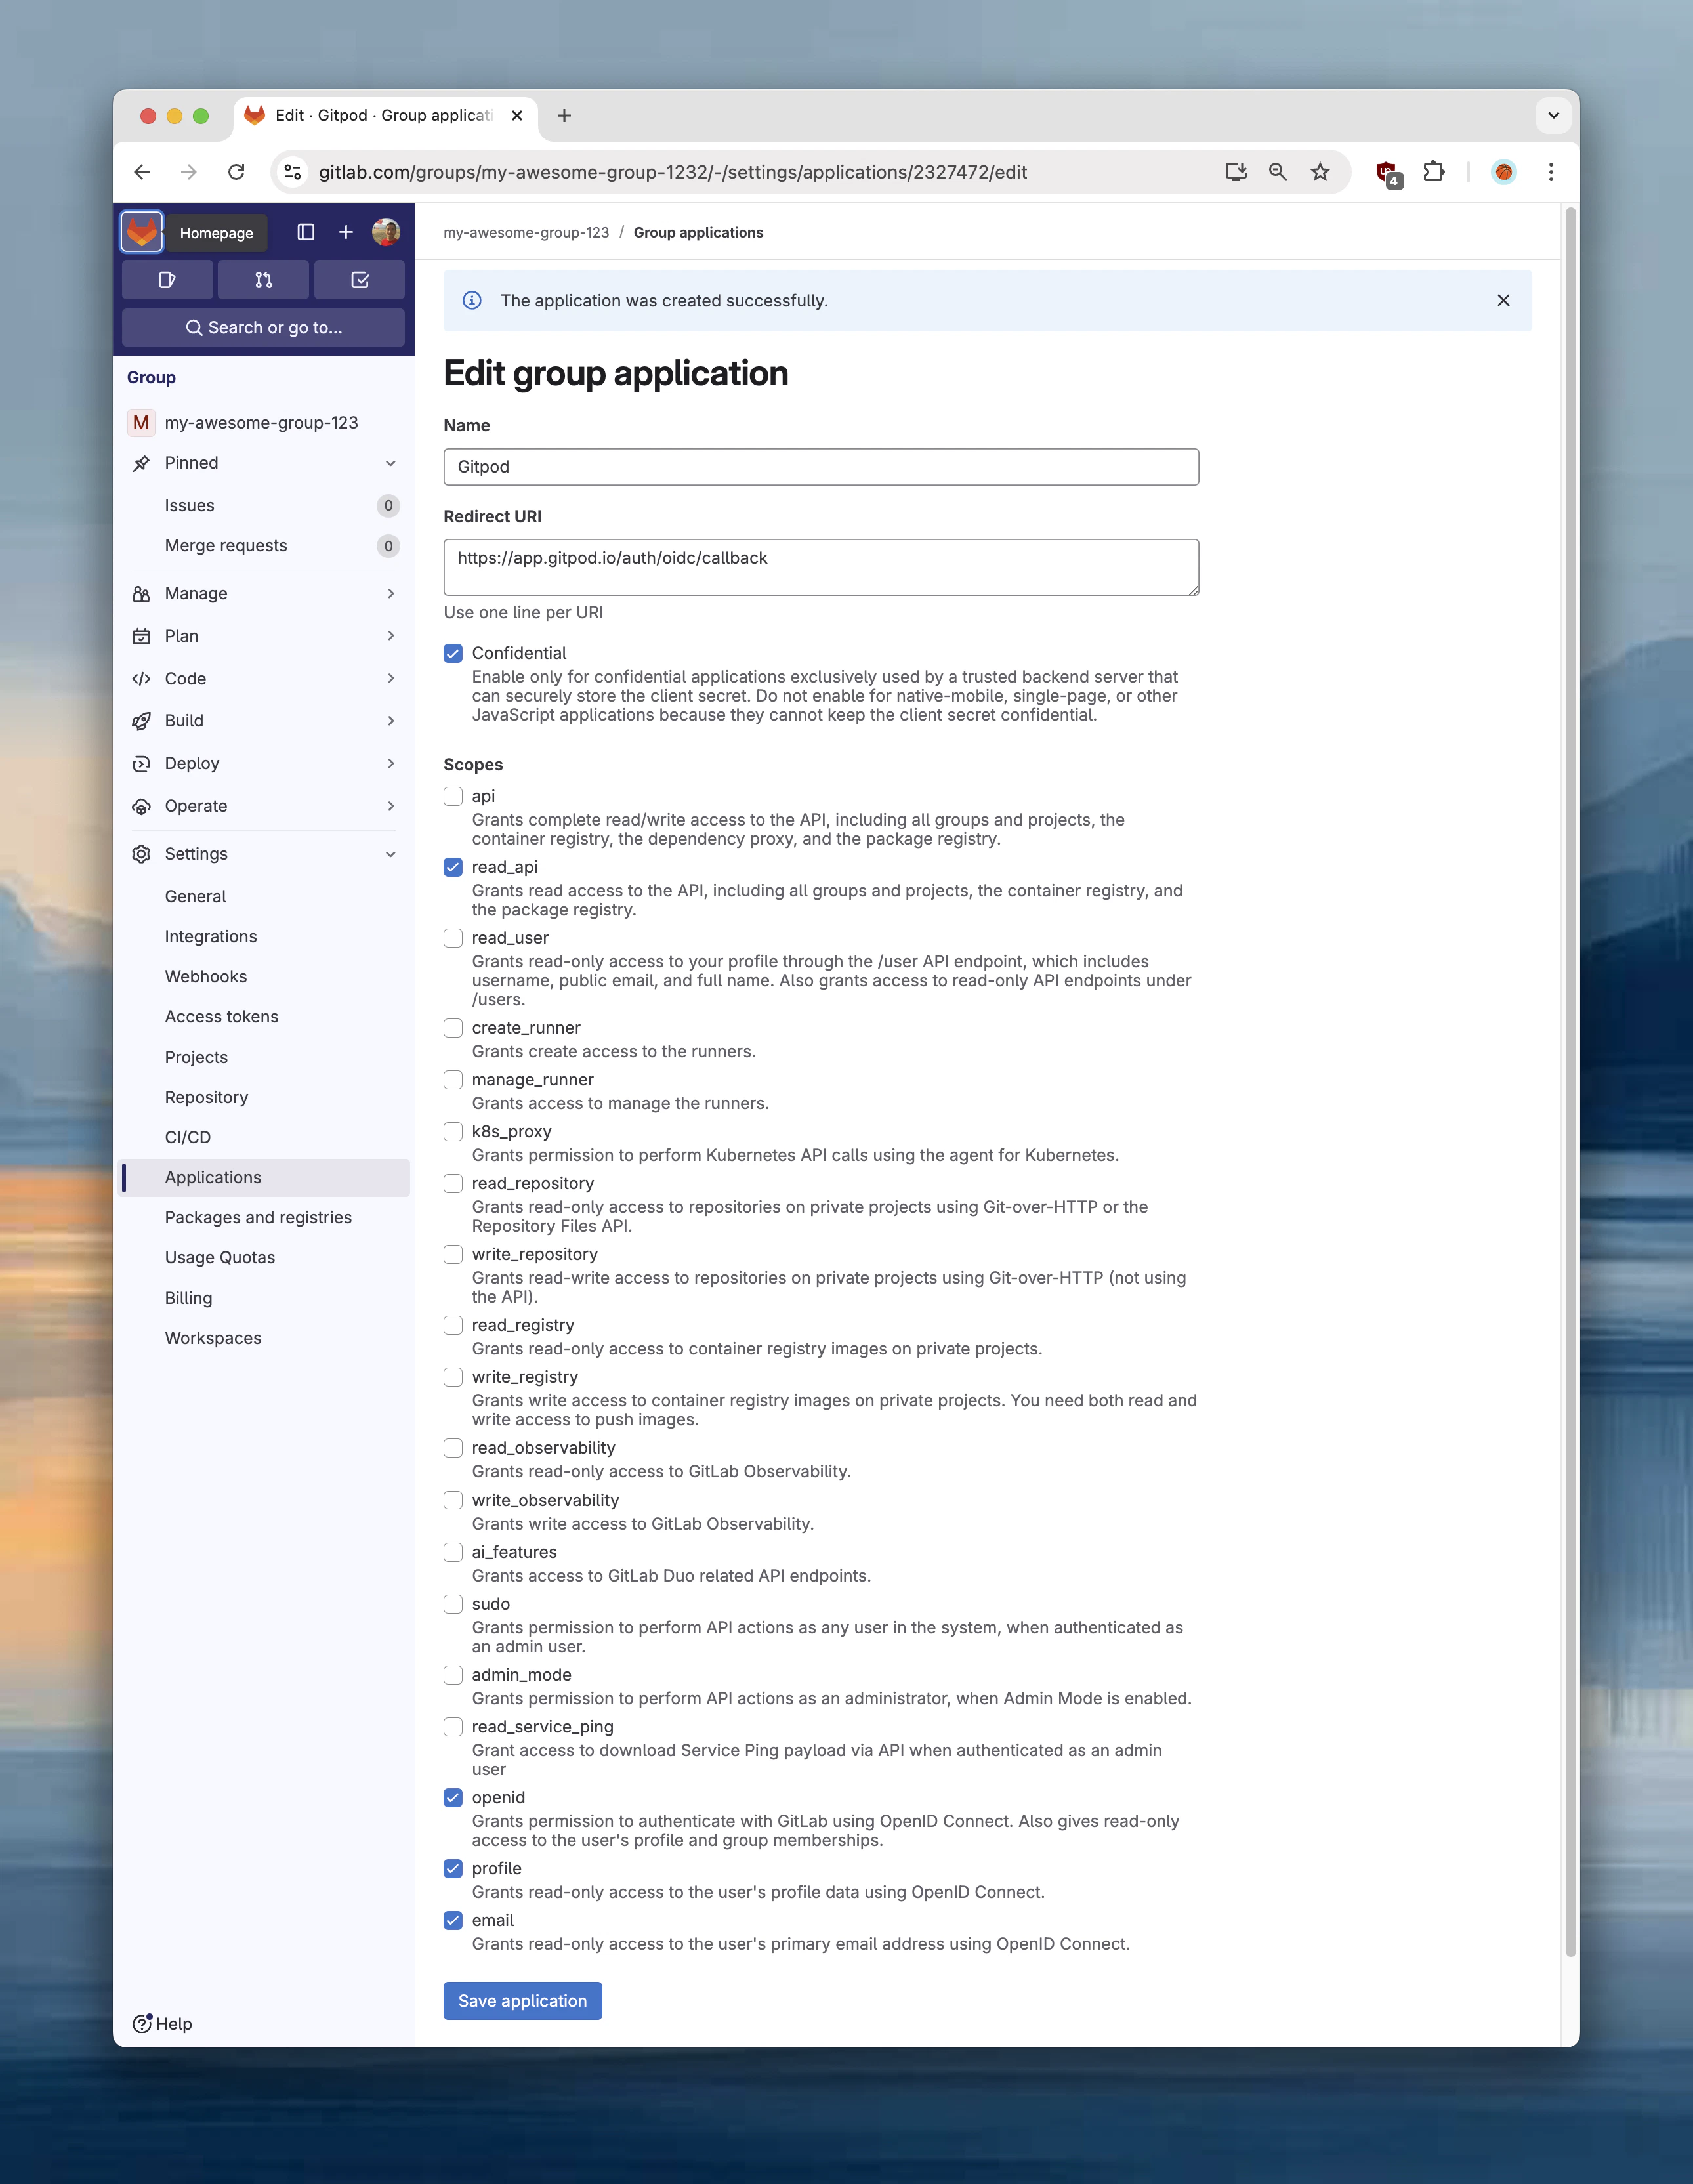Click the browser address bar URL
This screenshot has height=2184, width=1693.
click(672, 172)
